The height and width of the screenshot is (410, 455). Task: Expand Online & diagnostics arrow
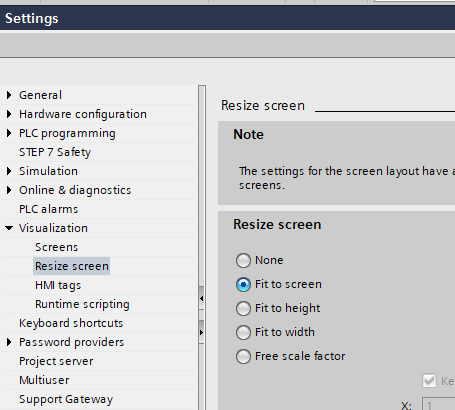click(9, 190)
